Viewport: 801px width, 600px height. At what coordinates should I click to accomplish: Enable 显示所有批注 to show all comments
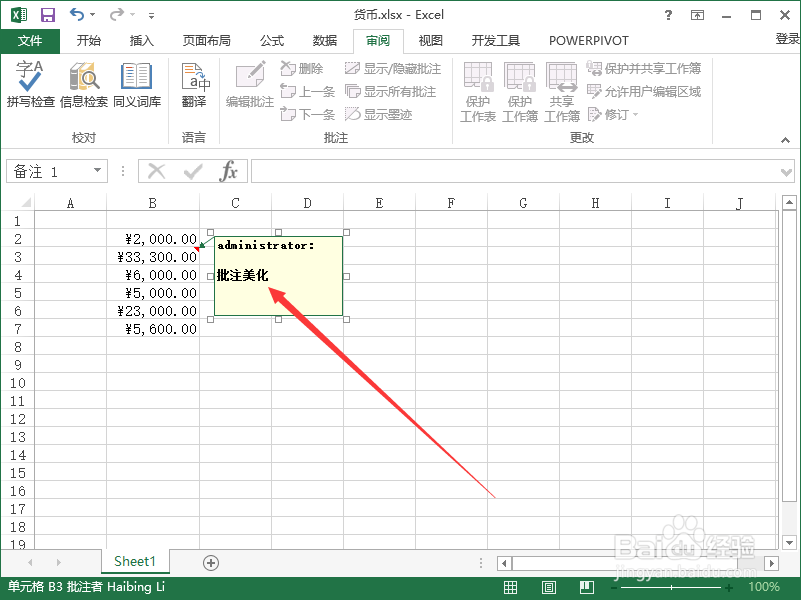point(392,90)
